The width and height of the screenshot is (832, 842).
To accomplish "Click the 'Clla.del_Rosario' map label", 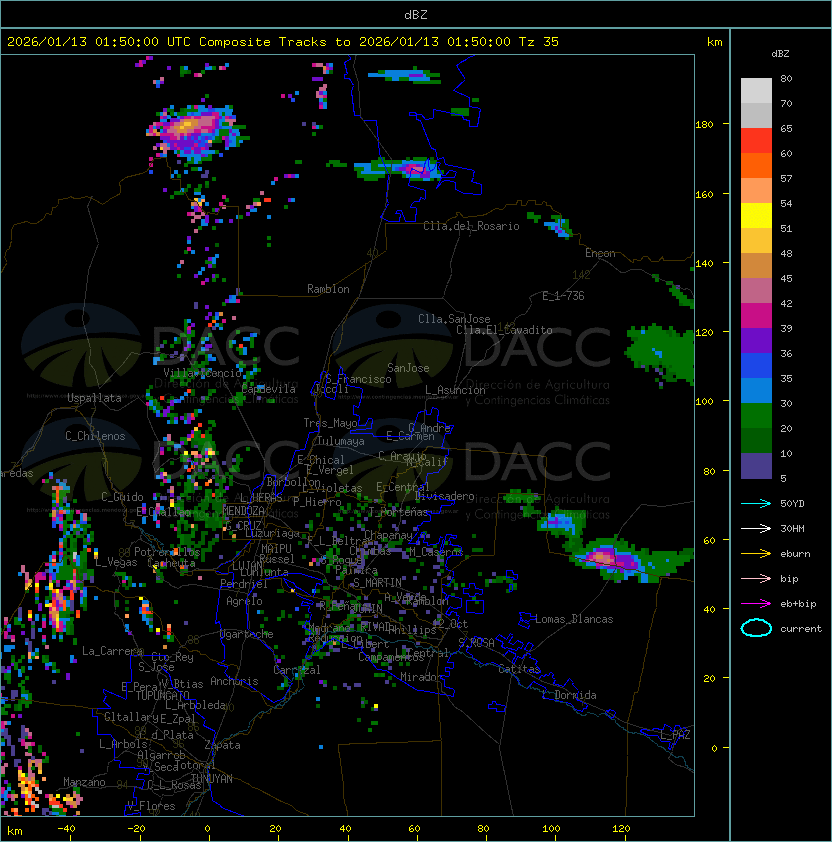I will pos(471,226).
